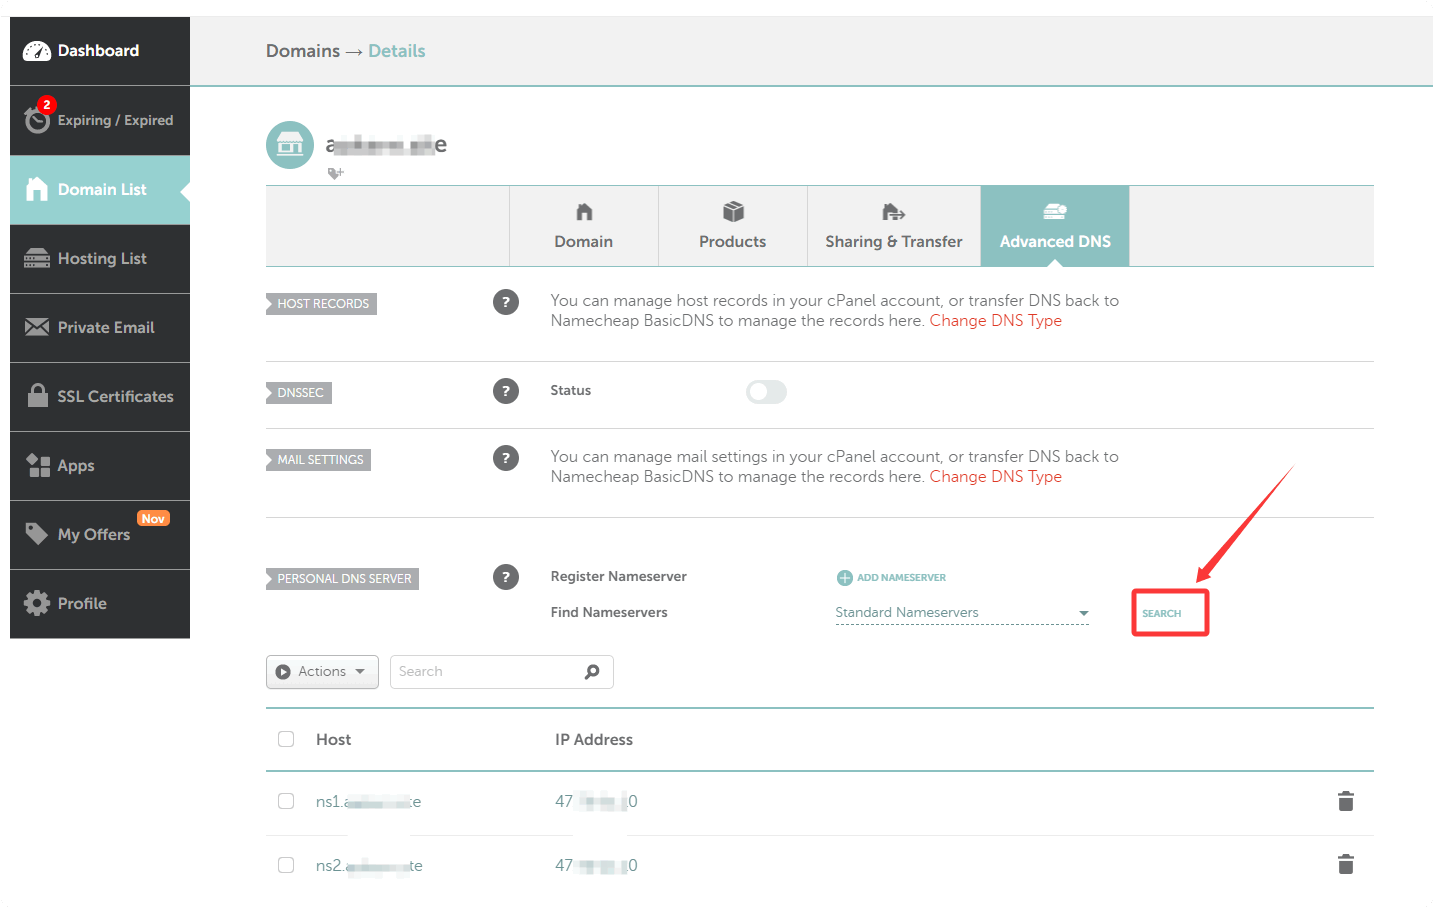The width and height of the screenshot is (1433, 907).
Task: Open Profile in the sidebar
Action: (x=100, y=604)
